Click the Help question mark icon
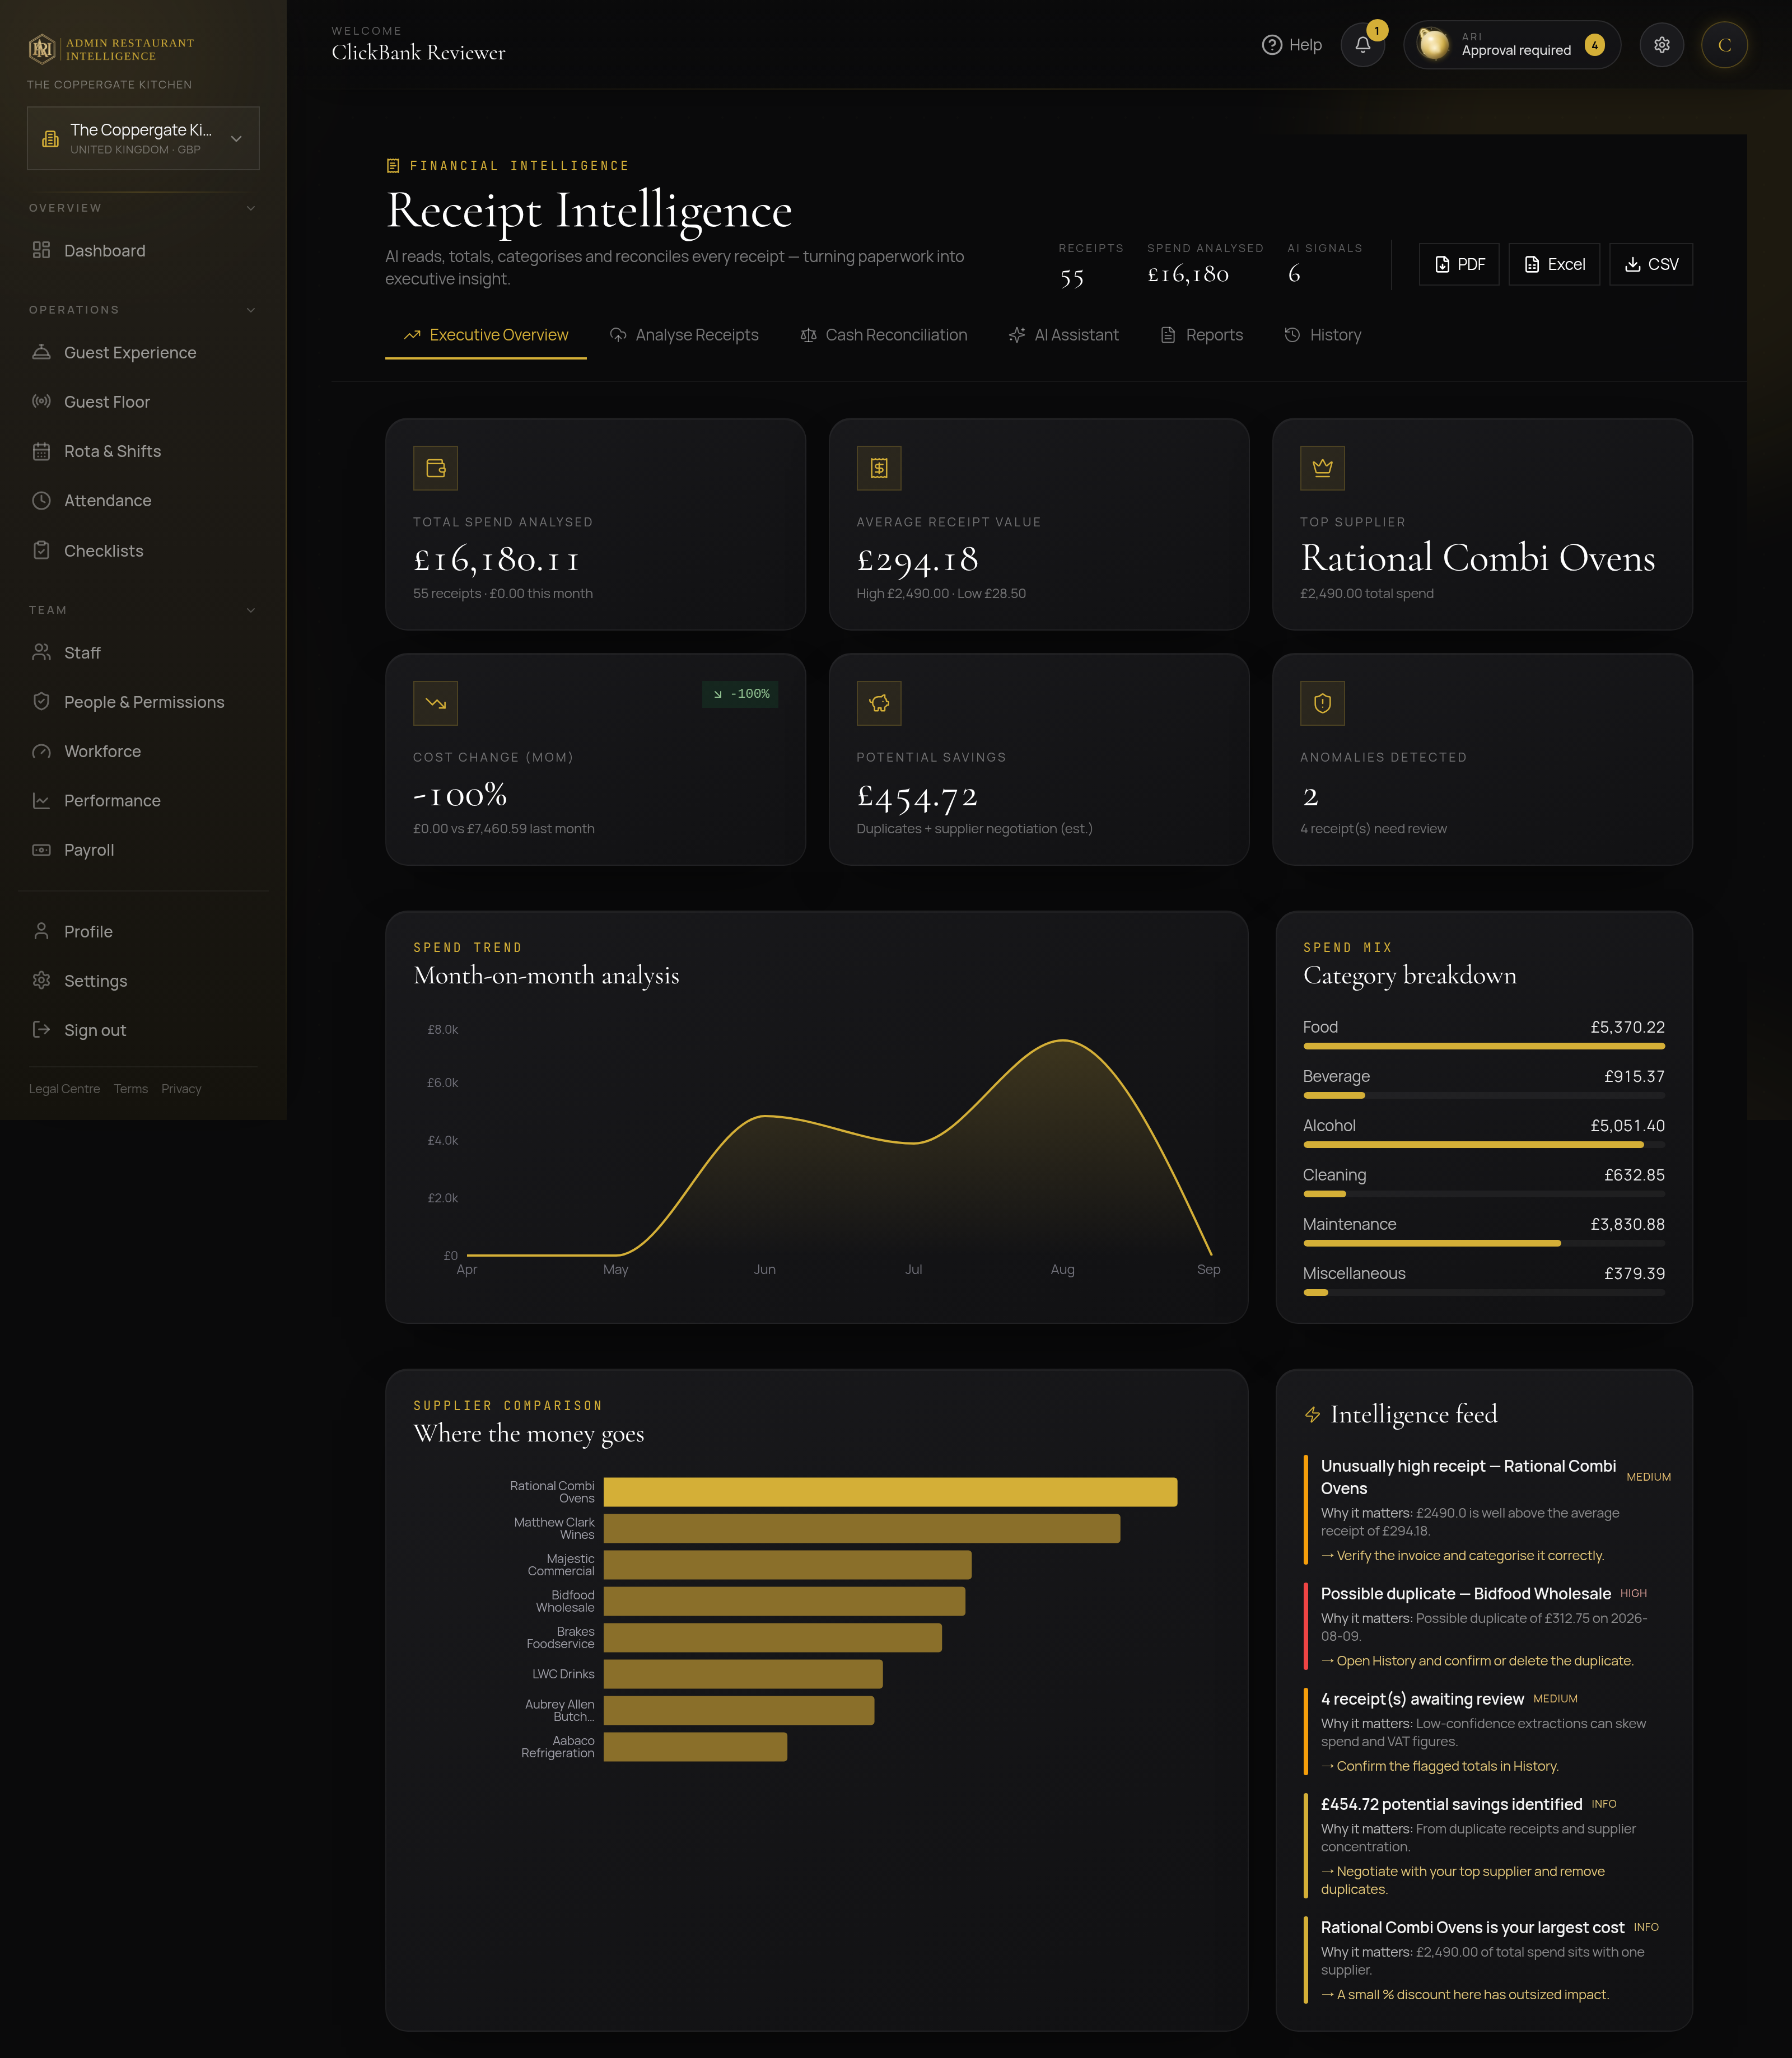 pos(1271,45)
